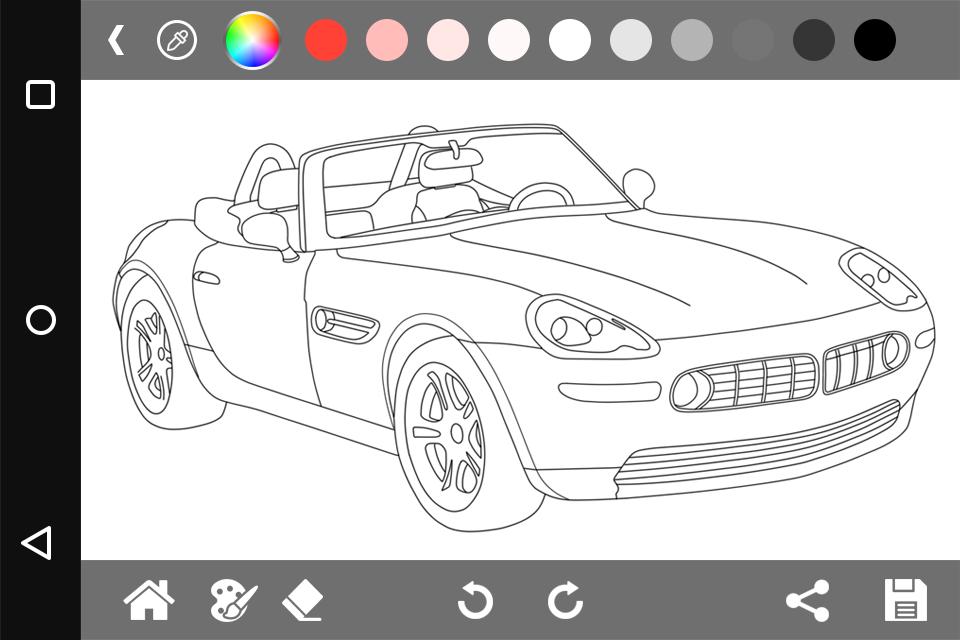Screen dimensions: 960x640
Task: Select the light gray color swatch
Action: (631, 40)
